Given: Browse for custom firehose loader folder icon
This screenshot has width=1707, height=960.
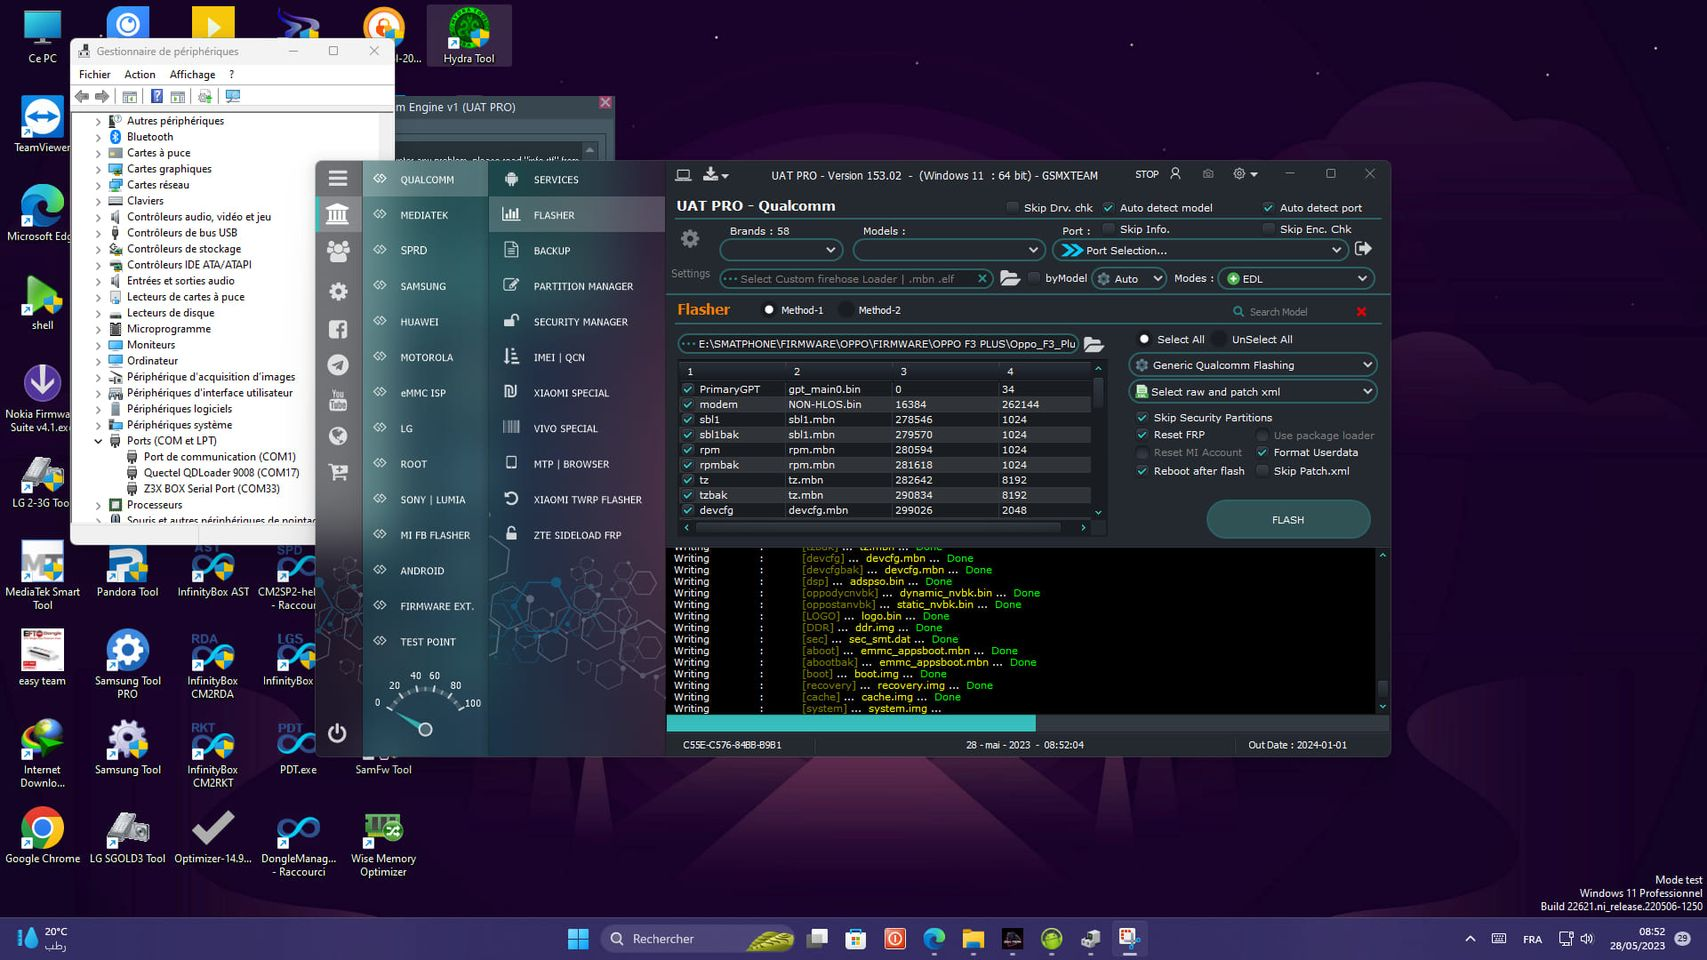Looking at the screenshot, I should [x=1010, y=279].
